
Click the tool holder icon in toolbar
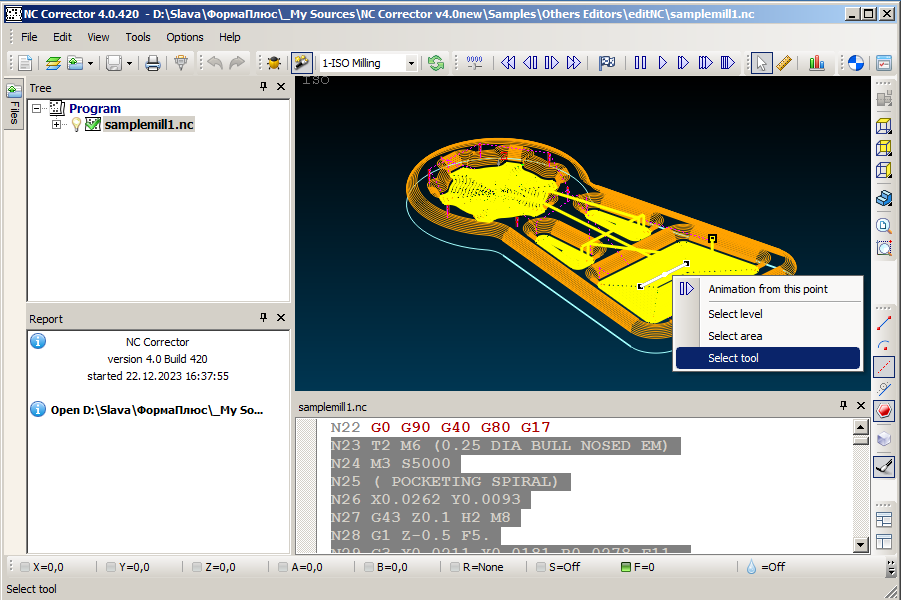click(181, 63)
